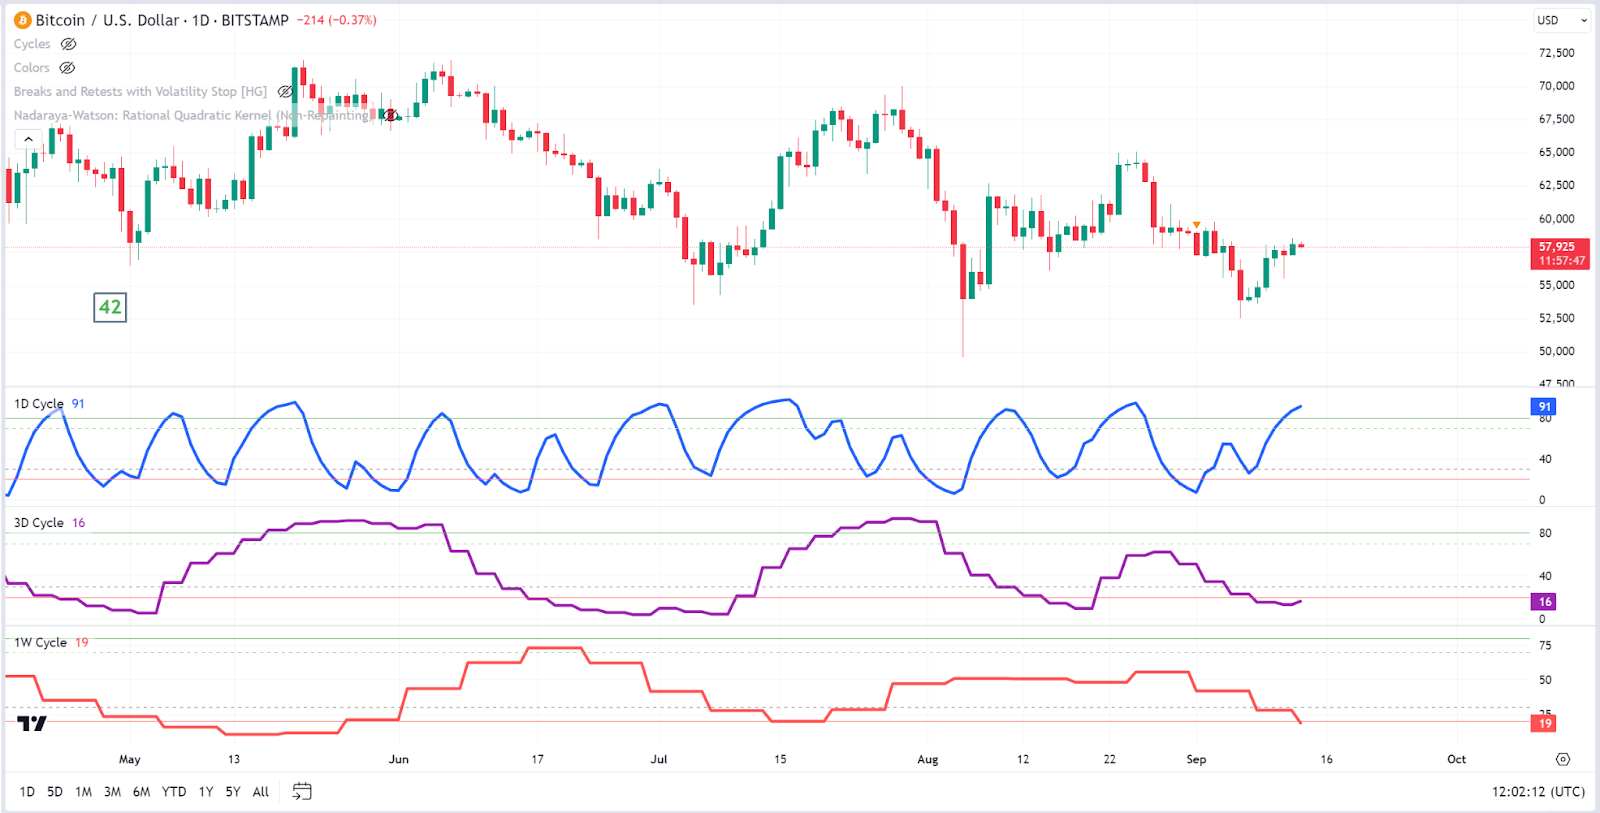Click the Jun date label on time axis

tap(399, 759)
